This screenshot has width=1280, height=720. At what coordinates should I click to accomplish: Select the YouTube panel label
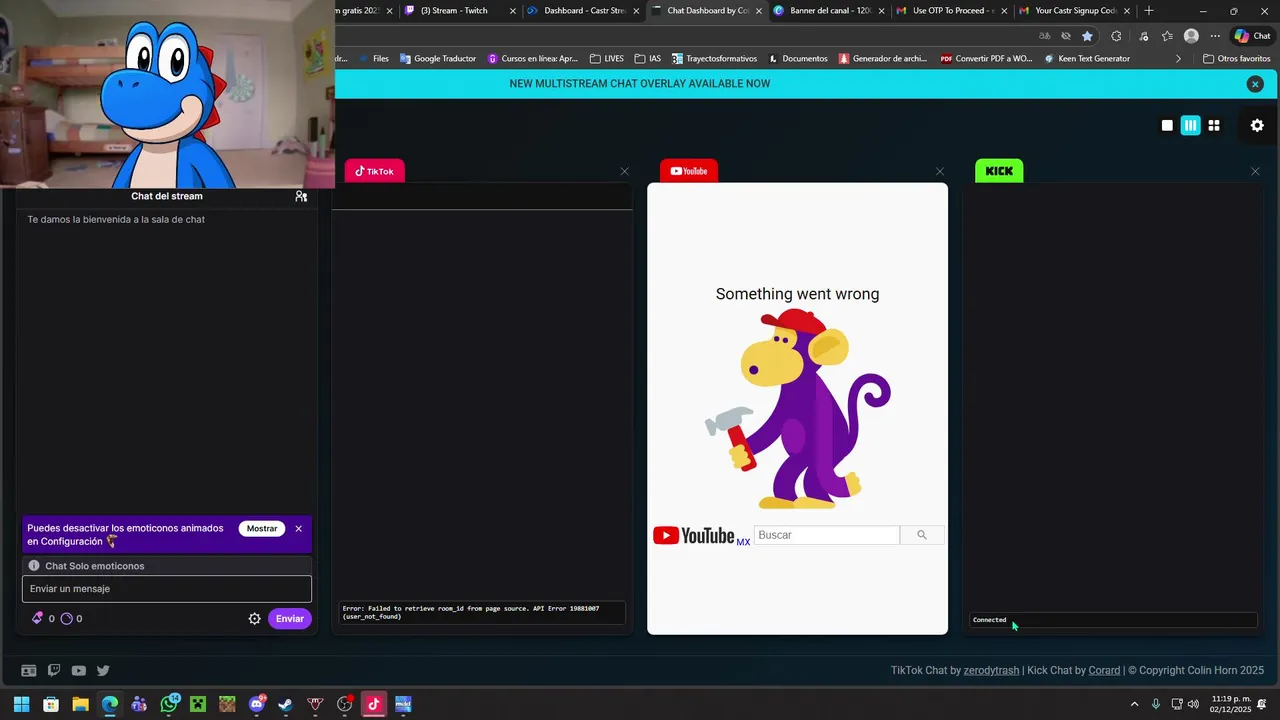(x=689, y=171)
